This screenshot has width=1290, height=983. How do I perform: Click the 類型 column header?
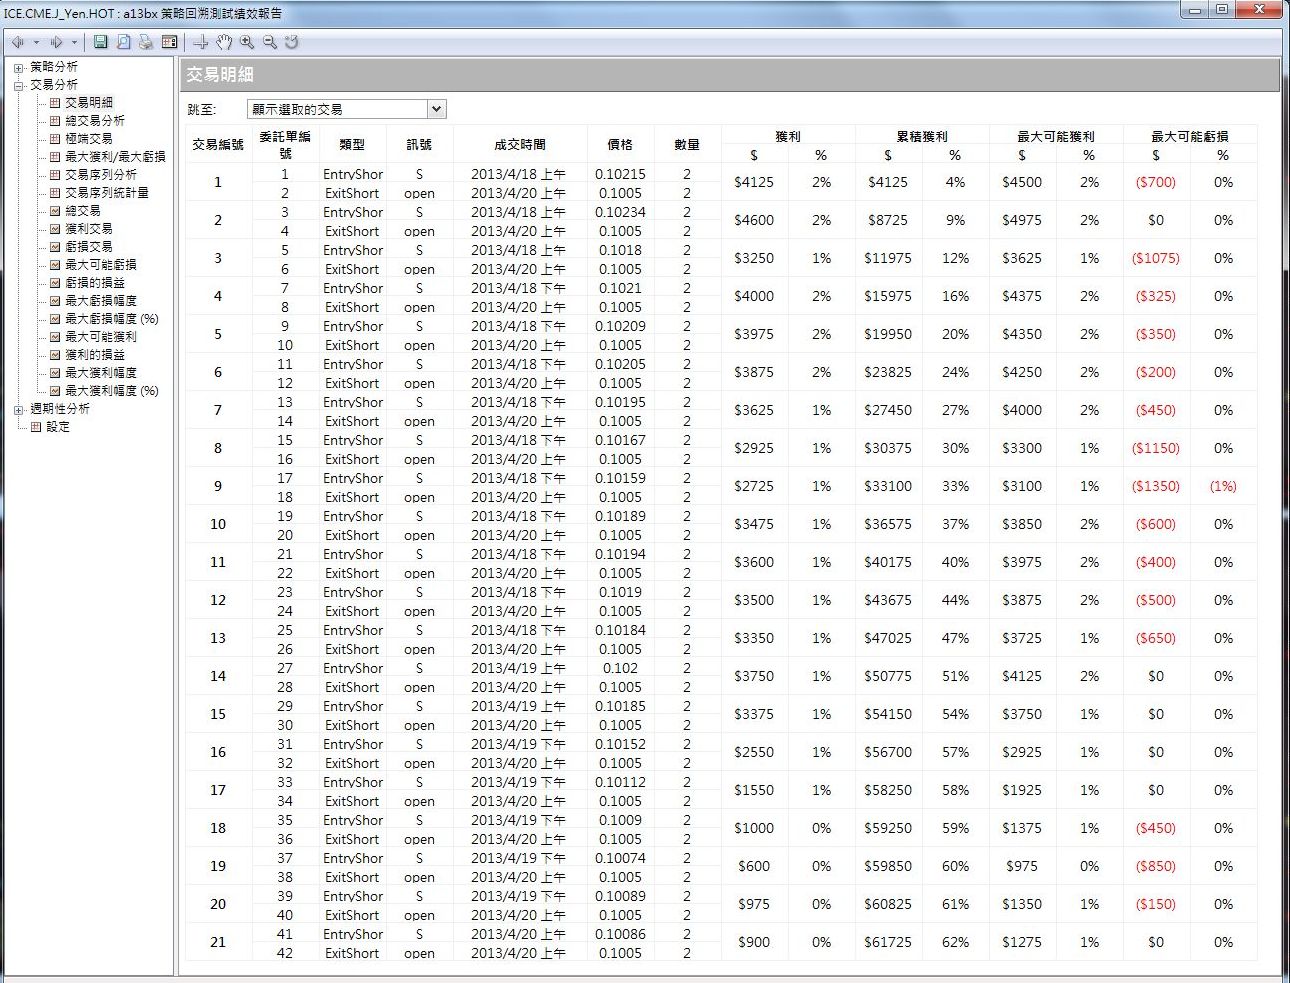point(352,145)
